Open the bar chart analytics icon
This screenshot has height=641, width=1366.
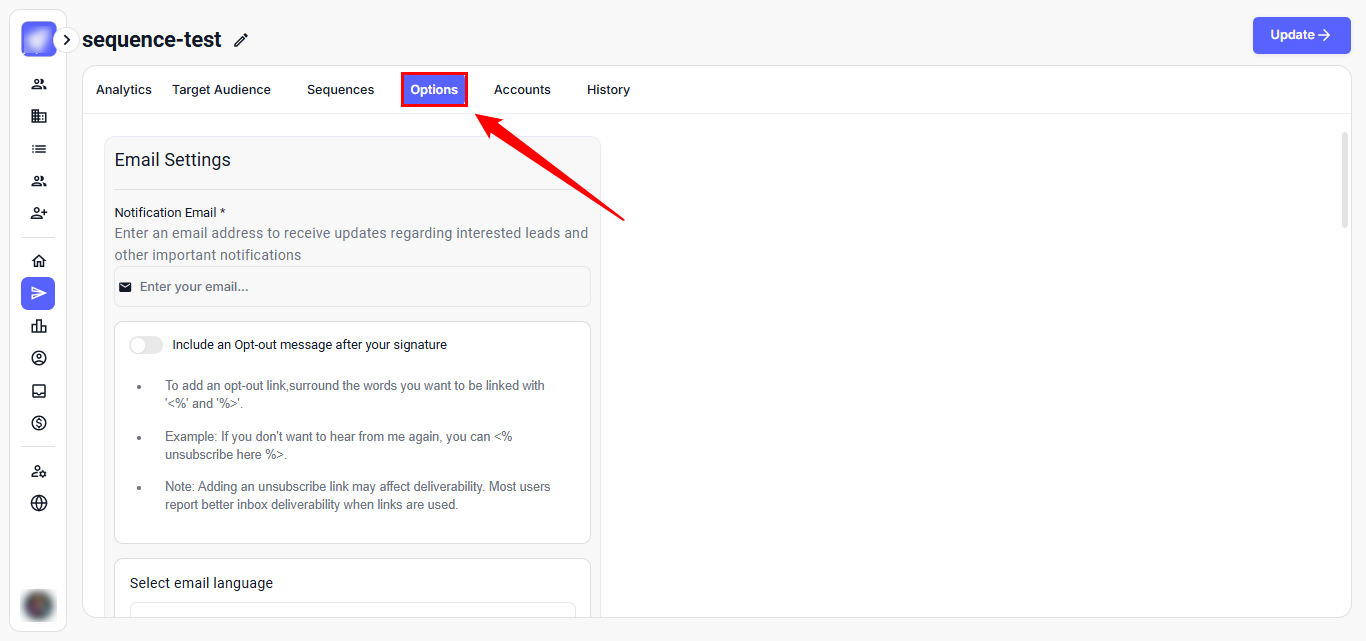pyautogui.click(x=39, y=326)
